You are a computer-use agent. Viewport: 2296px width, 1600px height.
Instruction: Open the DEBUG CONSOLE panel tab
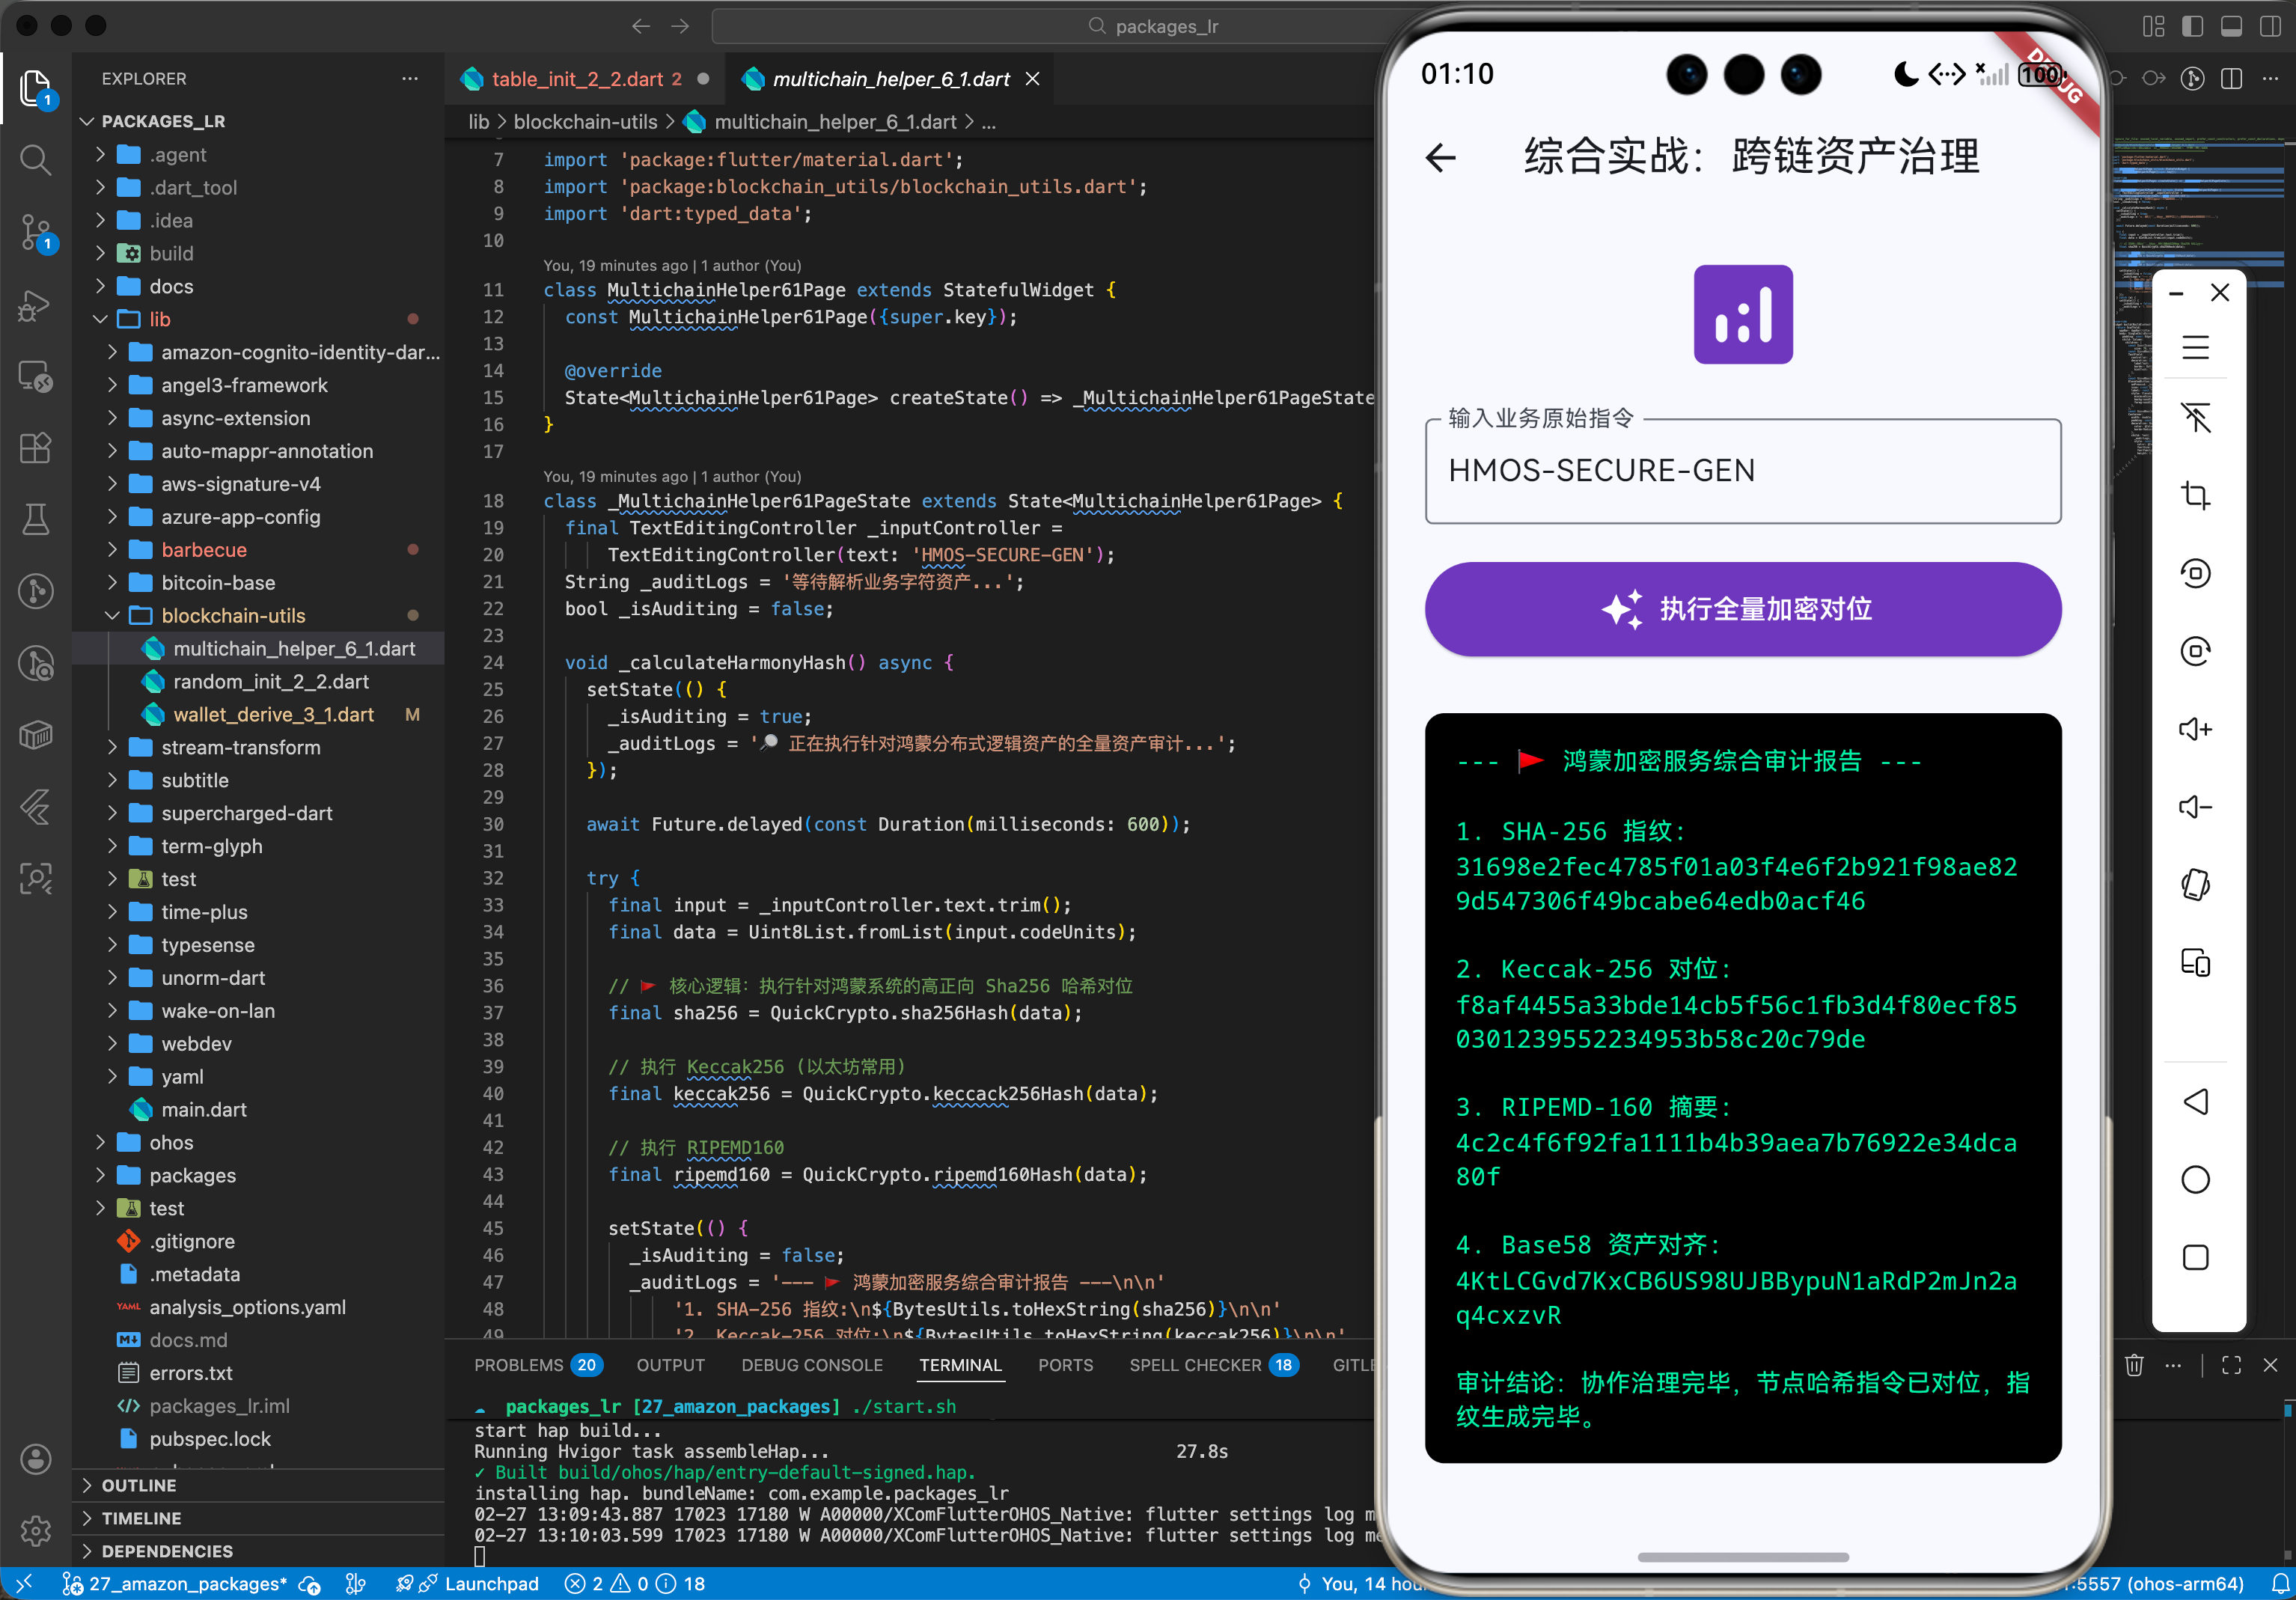pyautogui.click(x=811, y=1365)
